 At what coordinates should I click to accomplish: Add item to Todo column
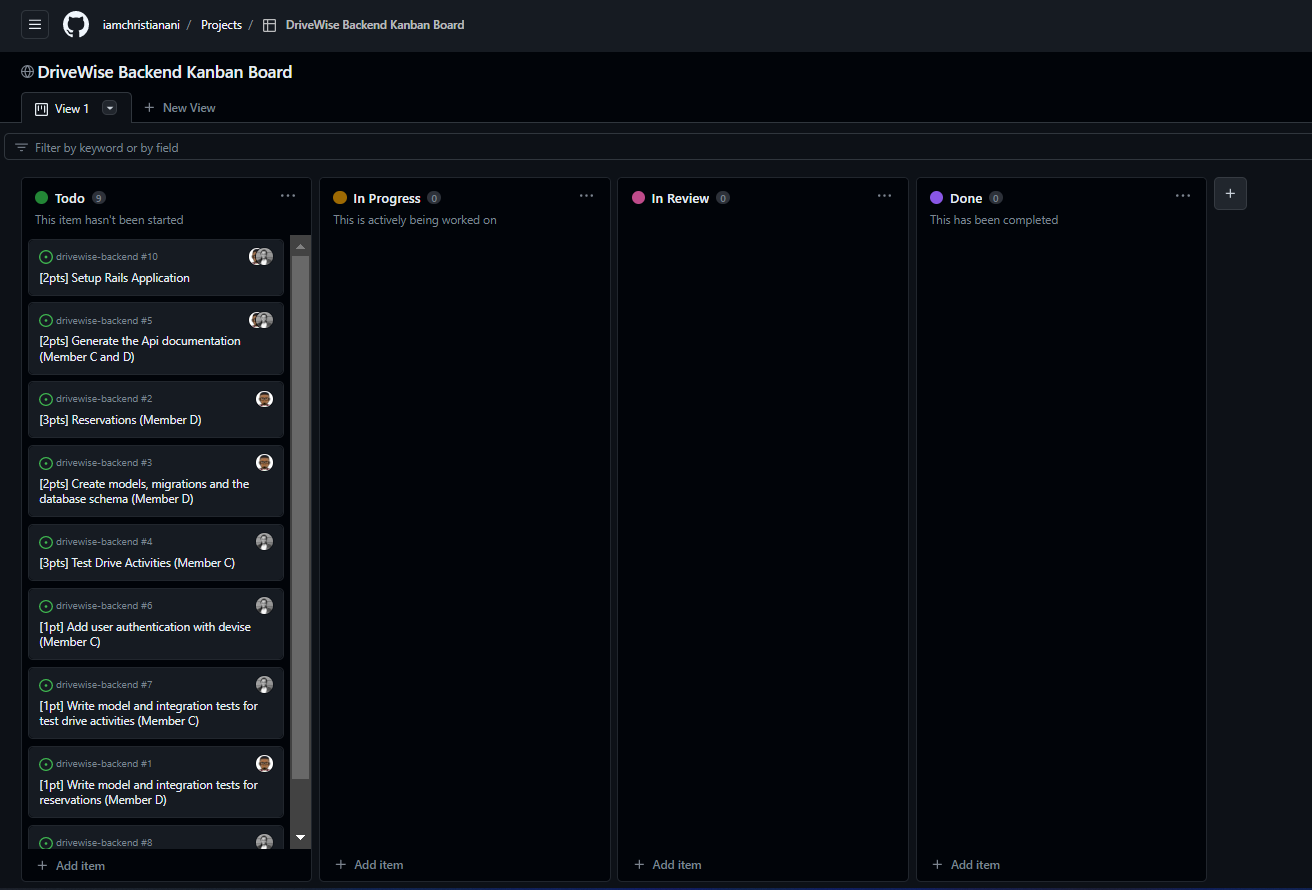70,866
